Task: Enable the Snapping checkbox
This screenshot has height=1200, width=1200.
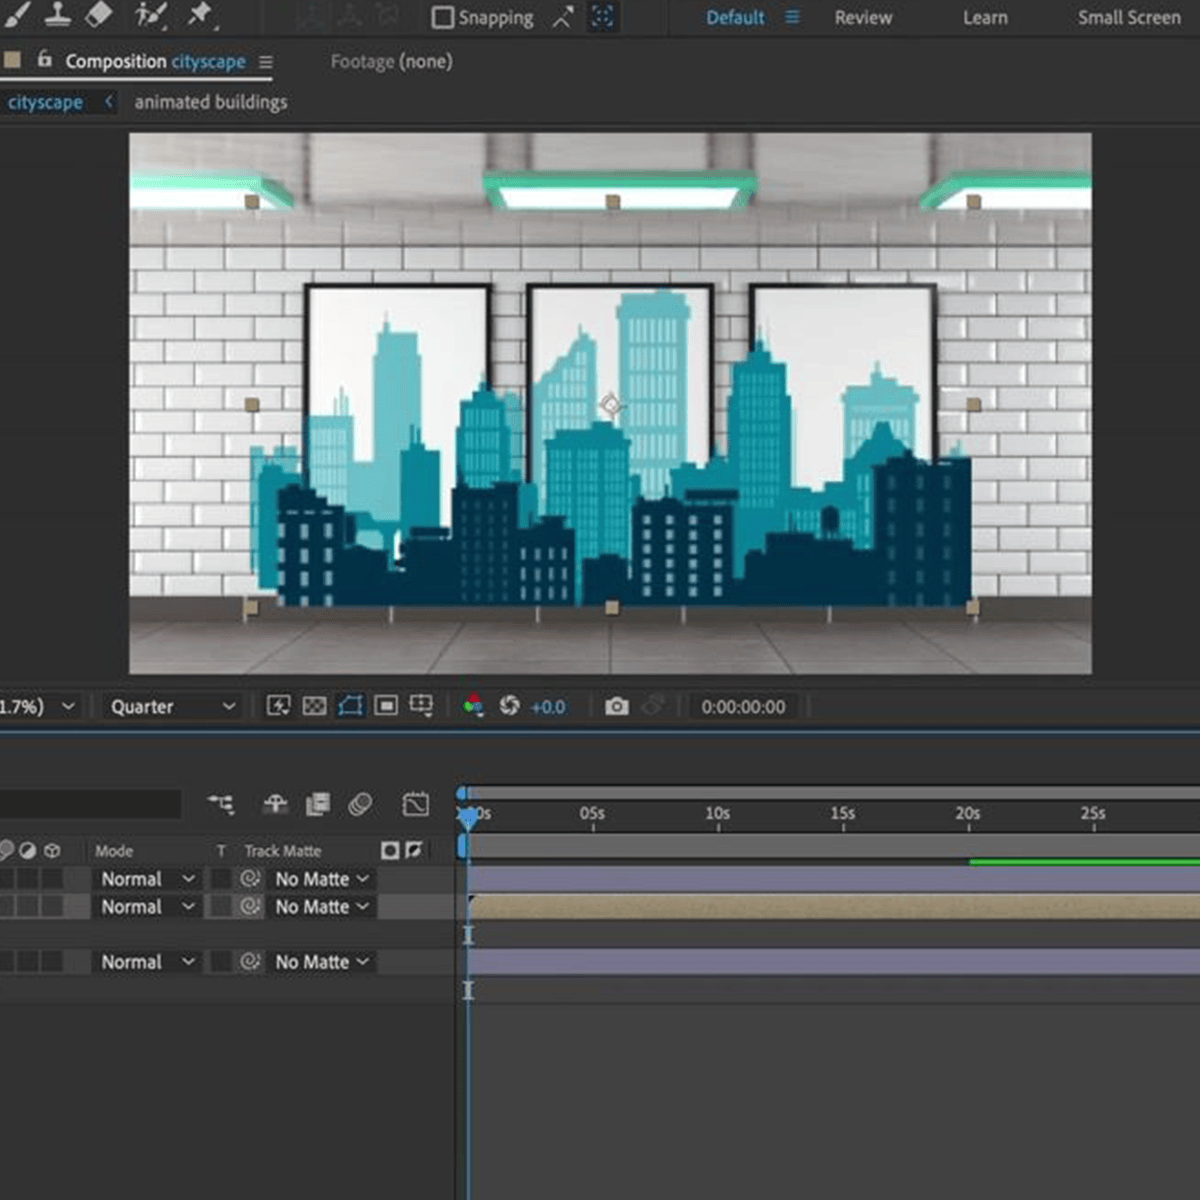Action: pyautogui.click(x=443, y=18)
